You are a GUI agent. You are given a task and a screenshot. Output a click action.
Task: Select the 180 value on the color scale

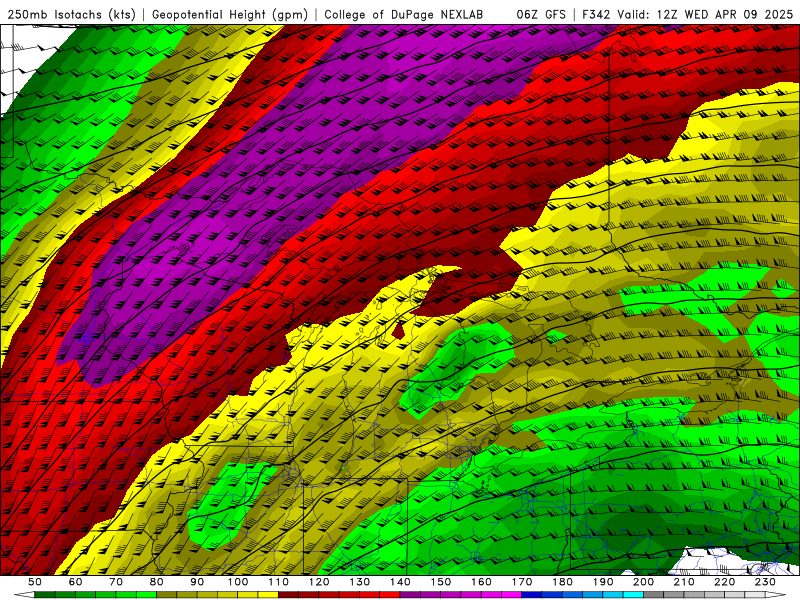tap(562, 582)
